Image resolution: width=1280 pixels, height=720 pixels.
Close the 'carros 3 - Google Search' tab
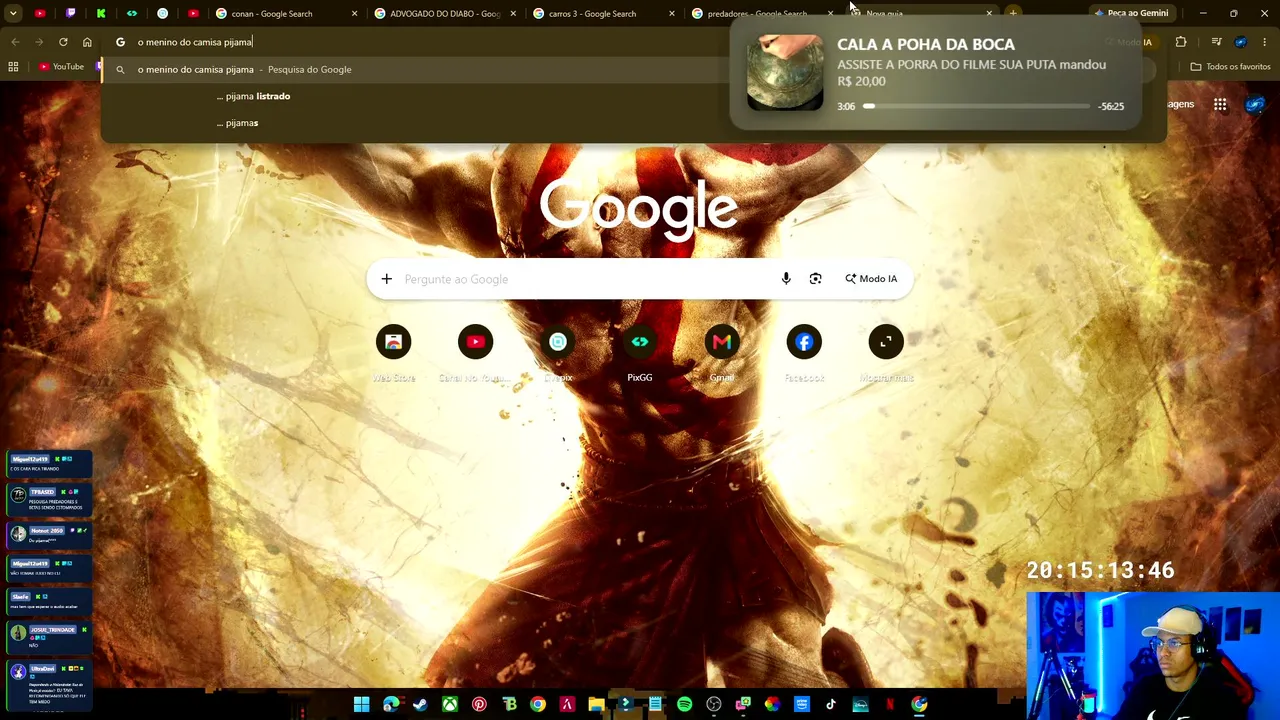(671, 13)
